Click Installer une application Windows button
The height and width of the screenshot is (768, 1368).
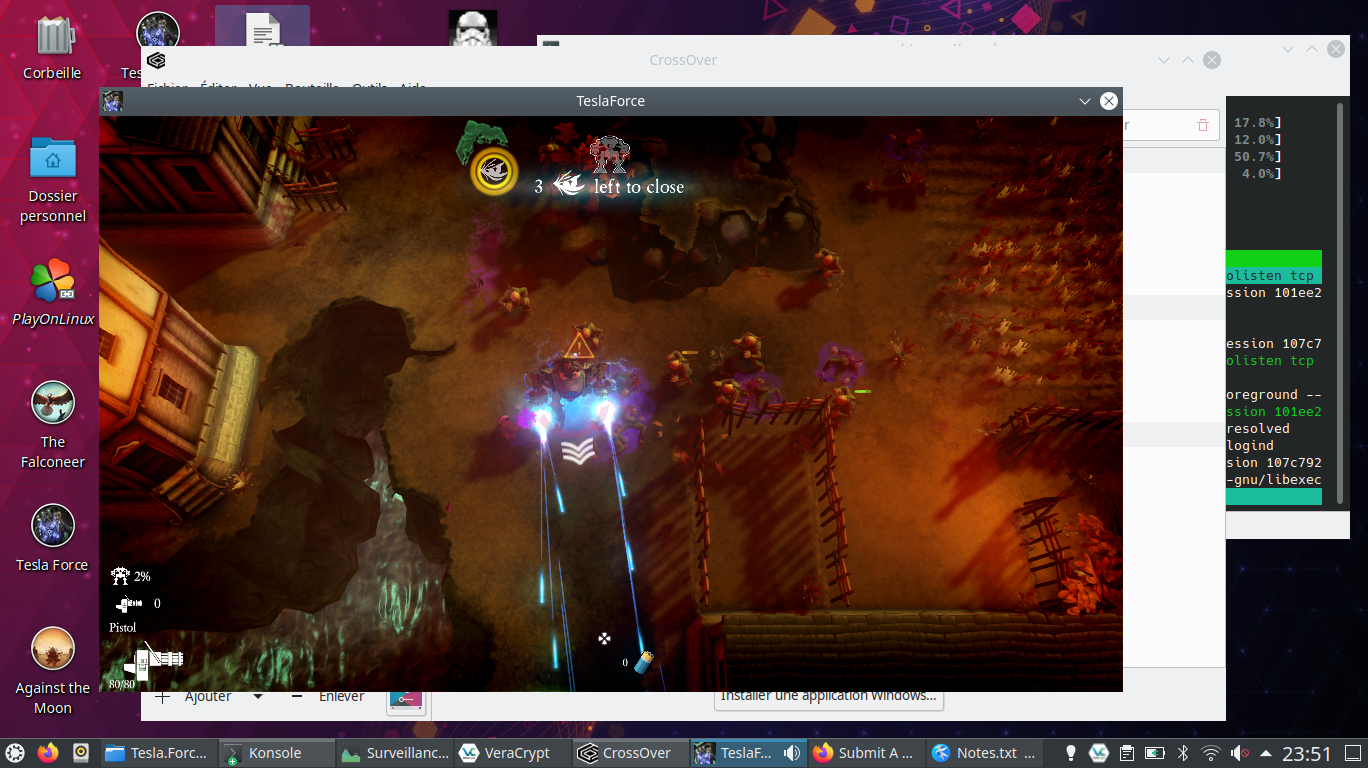pos(829,696)
